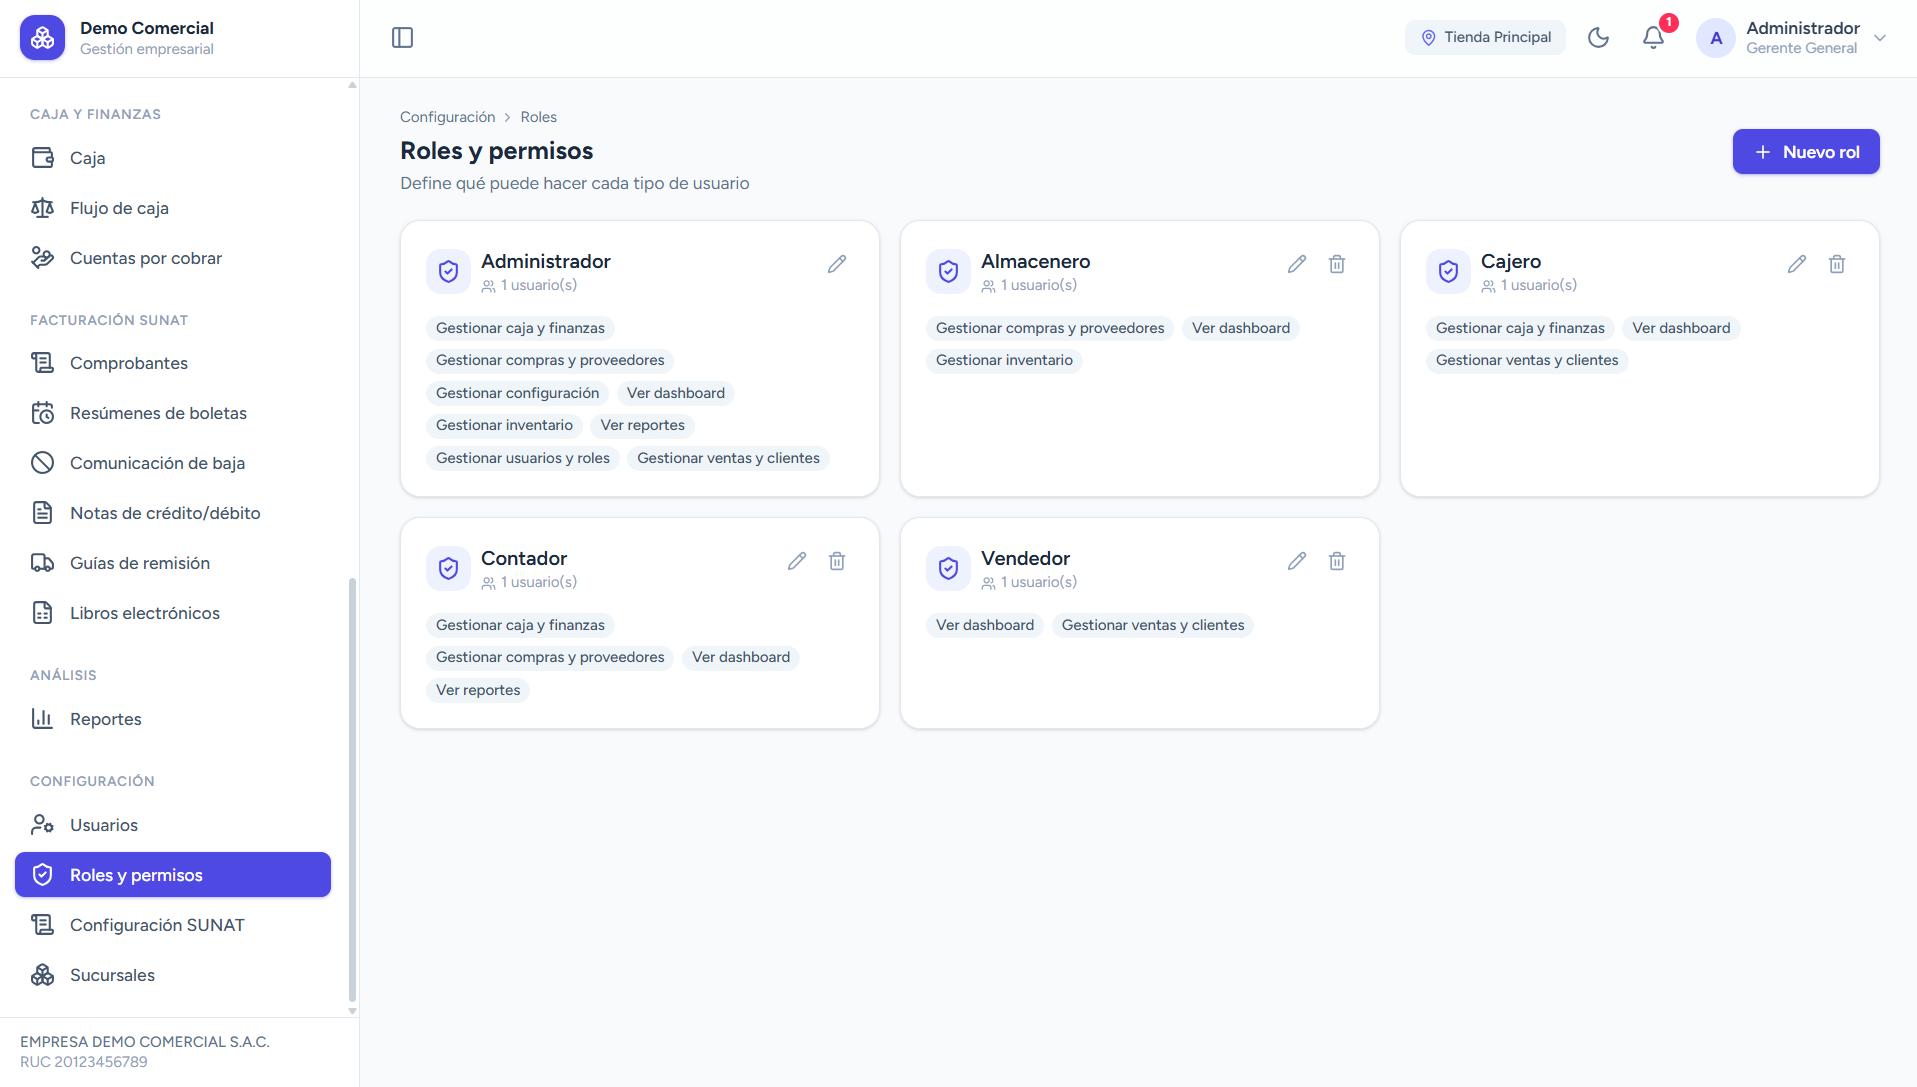Click the Vendedor role title
This screenshot has width=1917, height=1087.
[x=1025, y=558]
